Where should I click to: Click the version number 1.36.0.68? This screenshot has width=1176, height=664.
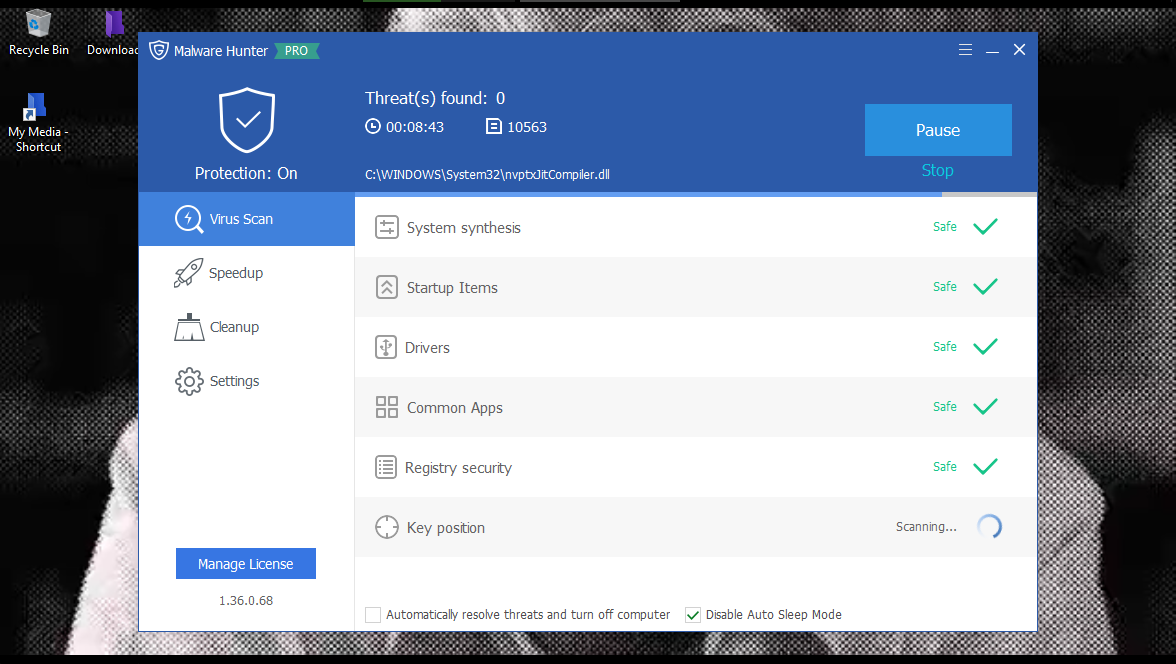pyautogui.click(x=246, y=601)
